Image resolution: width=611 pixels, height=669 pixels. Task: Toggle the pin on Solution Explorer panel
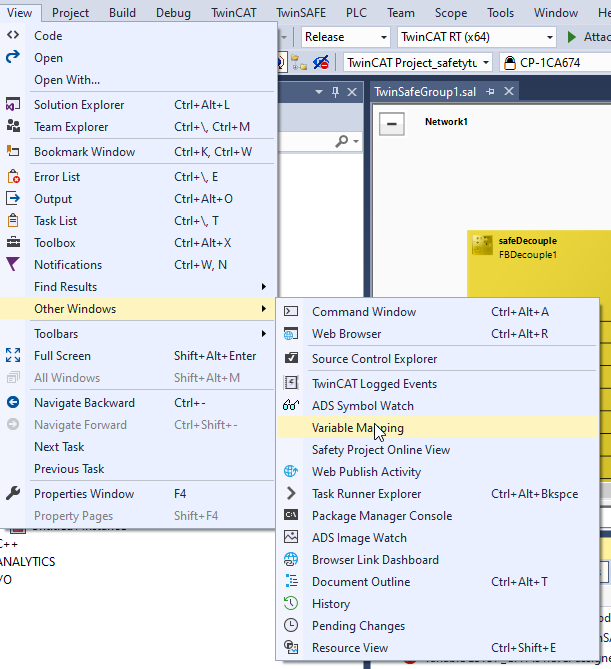(335, 92)
